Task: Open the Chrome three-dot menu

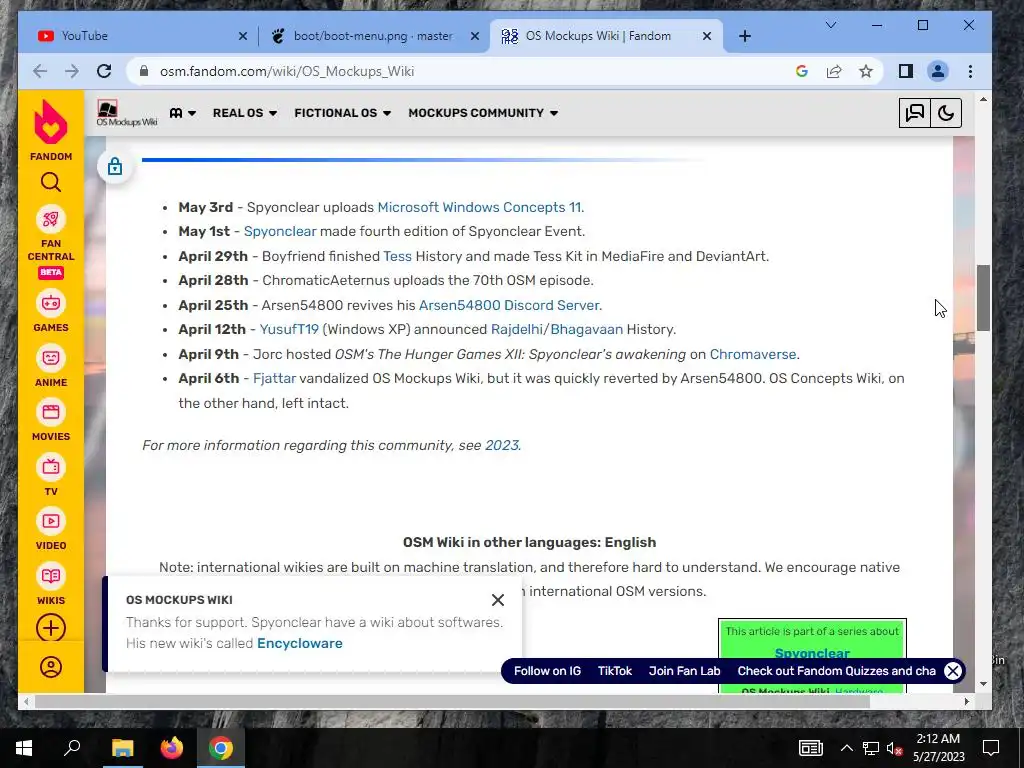Action: [970, 71]
